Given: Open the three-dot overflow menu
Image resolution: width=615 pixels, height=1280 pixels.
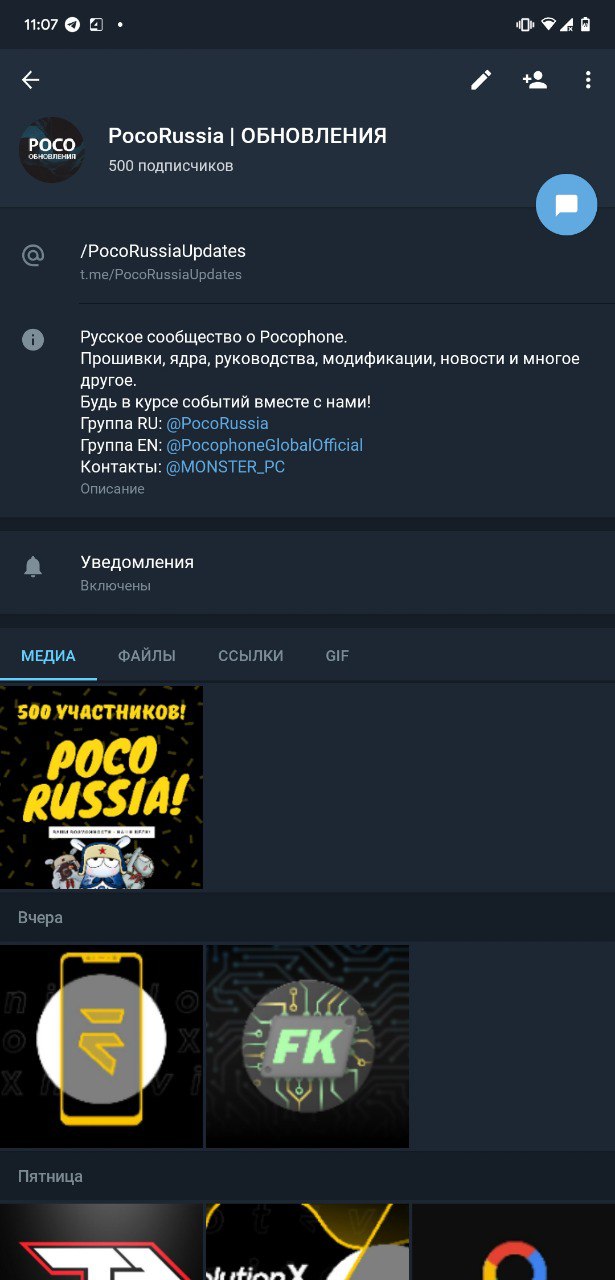Looking at the screenshot, I should click(x=588, y=81).
